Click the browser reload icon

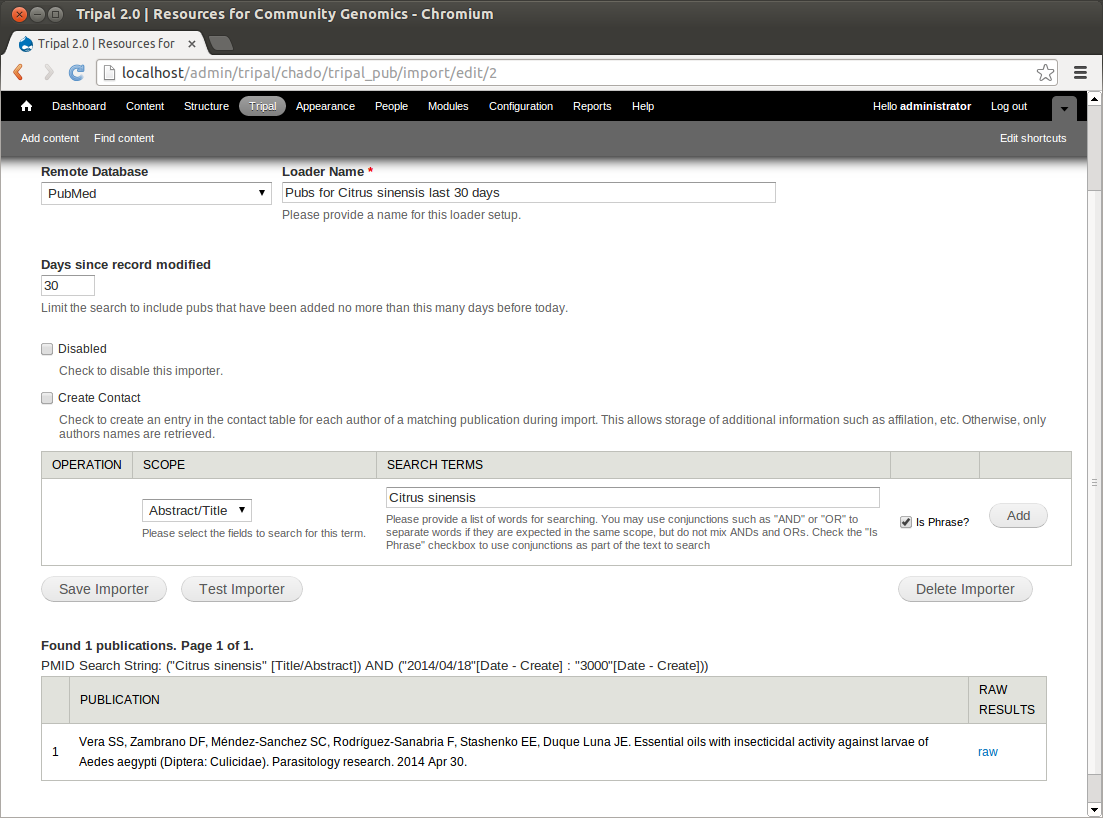[76, 72]
